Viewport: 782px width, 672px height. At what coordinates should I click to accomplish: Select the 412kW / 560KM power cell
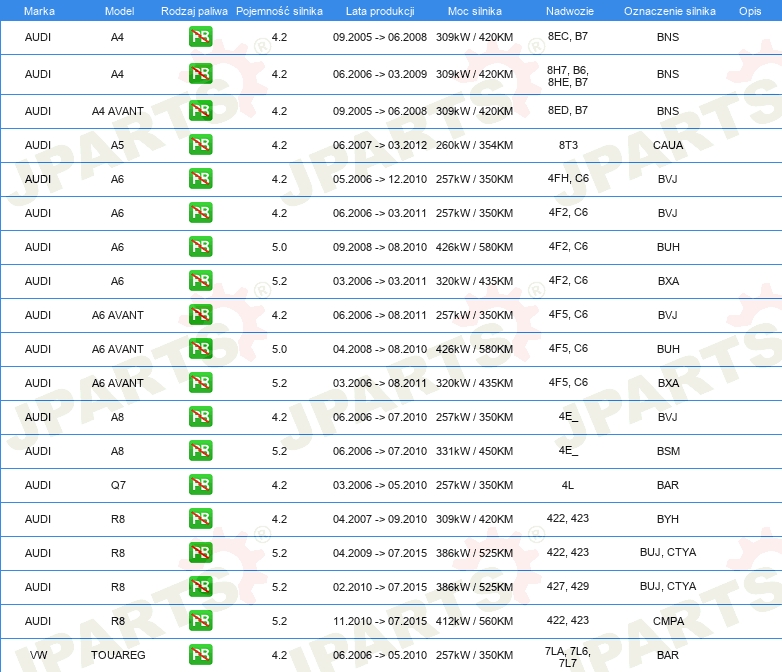(x=474, y=621)
